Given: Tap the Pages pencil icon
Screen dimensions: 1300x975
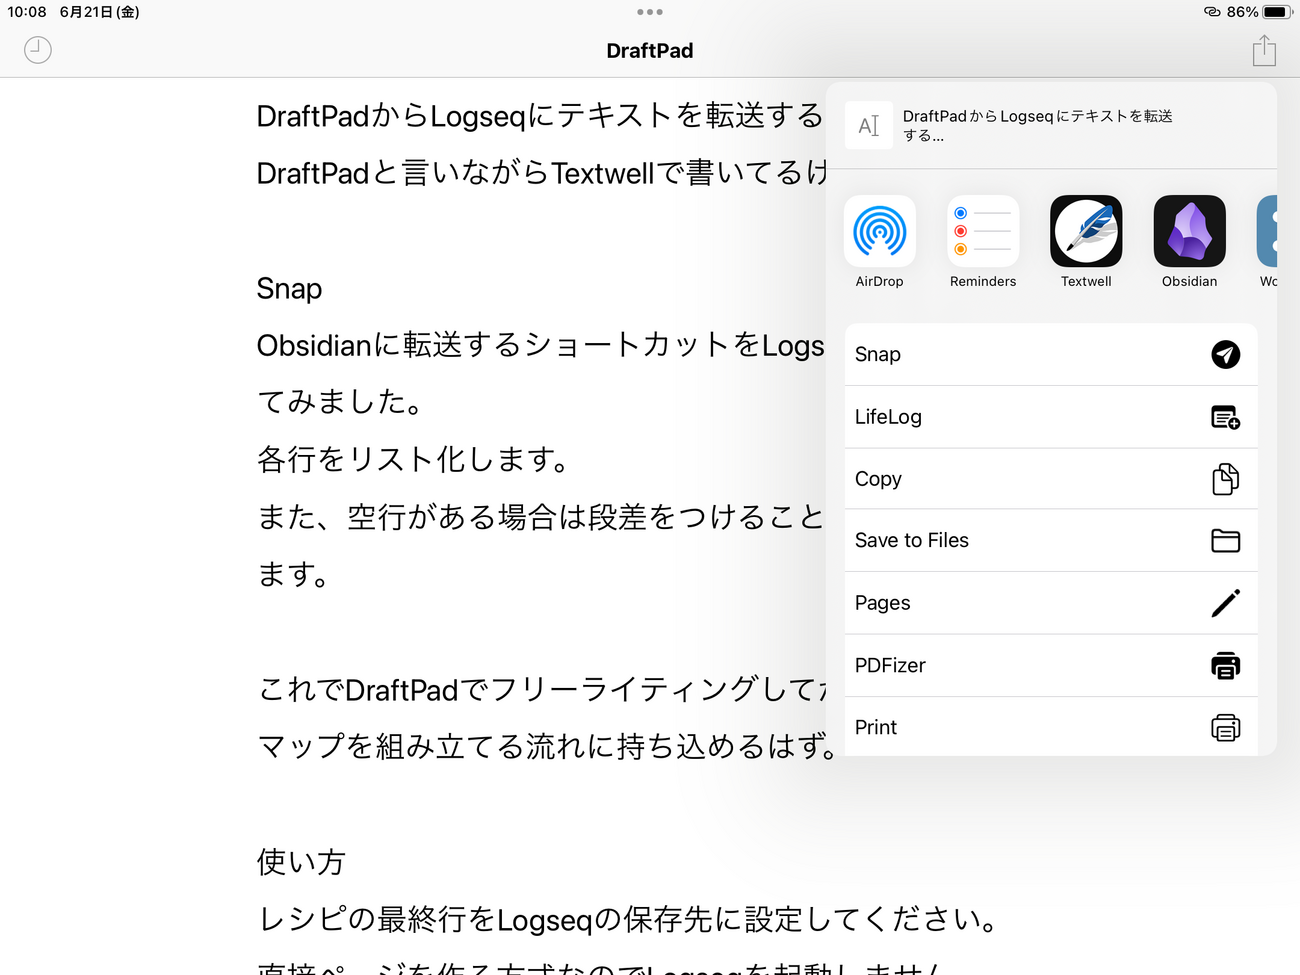Looking at the screenshot, I should tap(1226, 603).
